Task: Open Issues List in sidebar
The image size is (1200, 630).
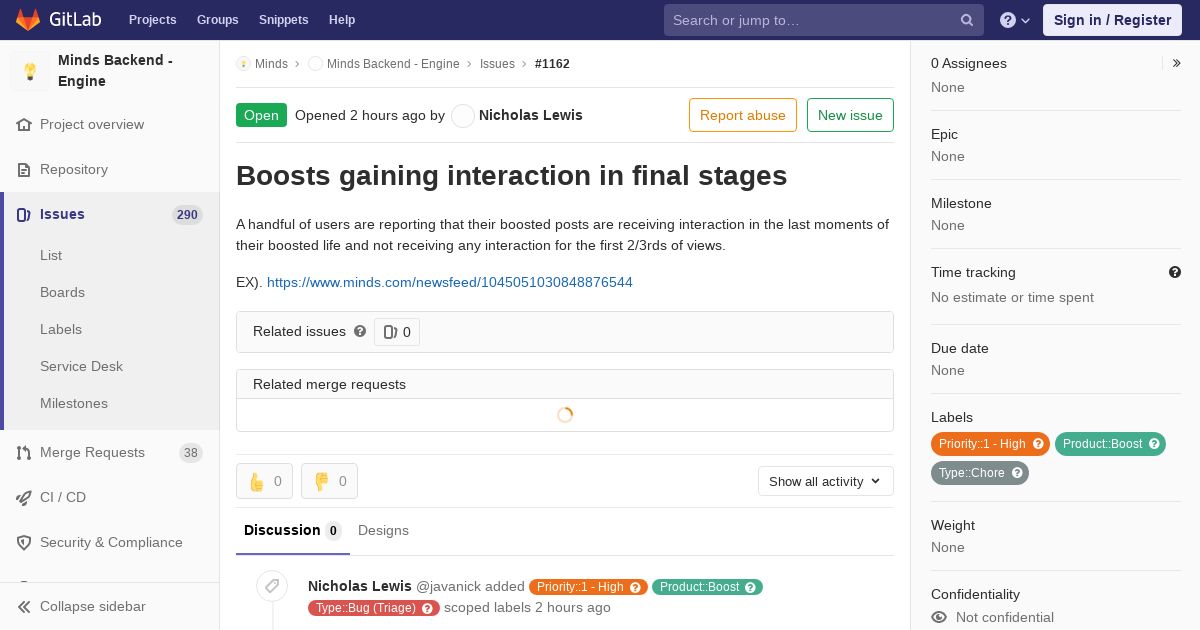Action: (x=51, y=256)
